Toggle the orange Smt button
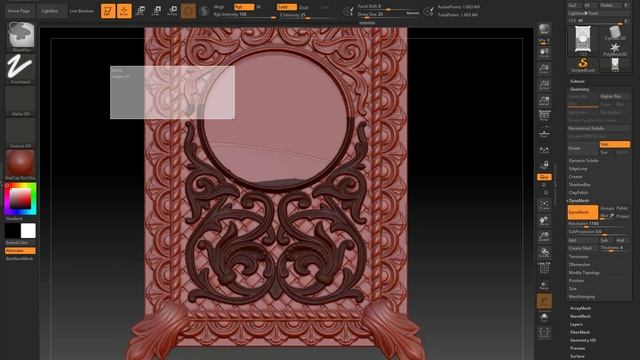Viewport: 640px width, 360px height. tap(614, 144)
